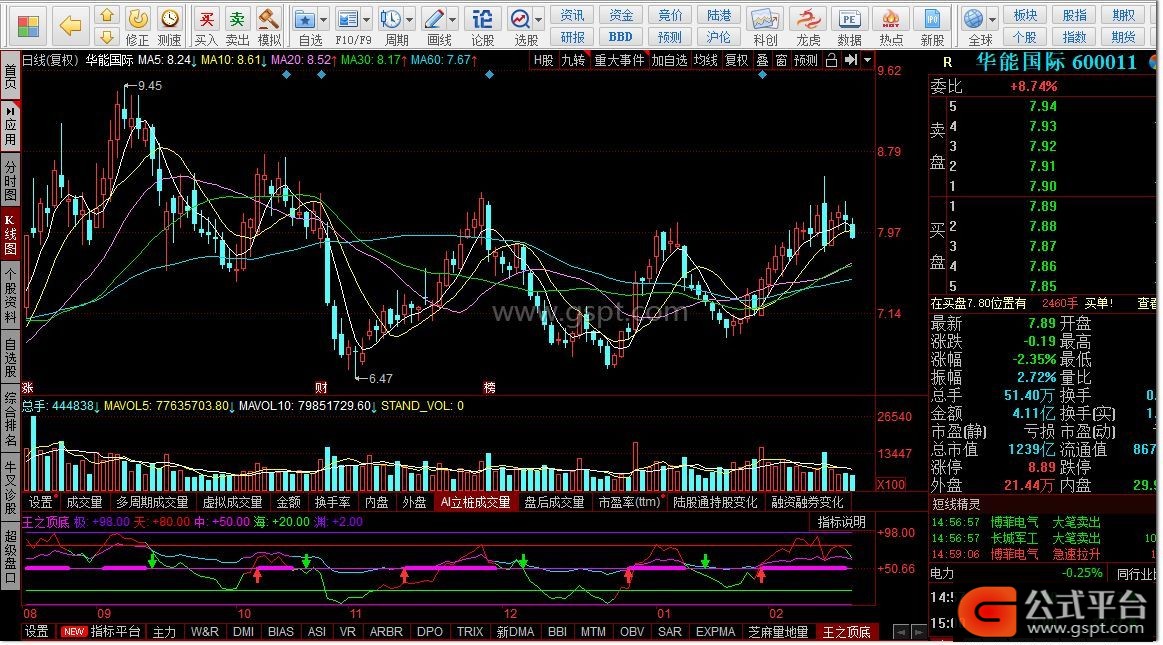Toggle the 窗 window option

pyautogui.click(x=782, y=60)
